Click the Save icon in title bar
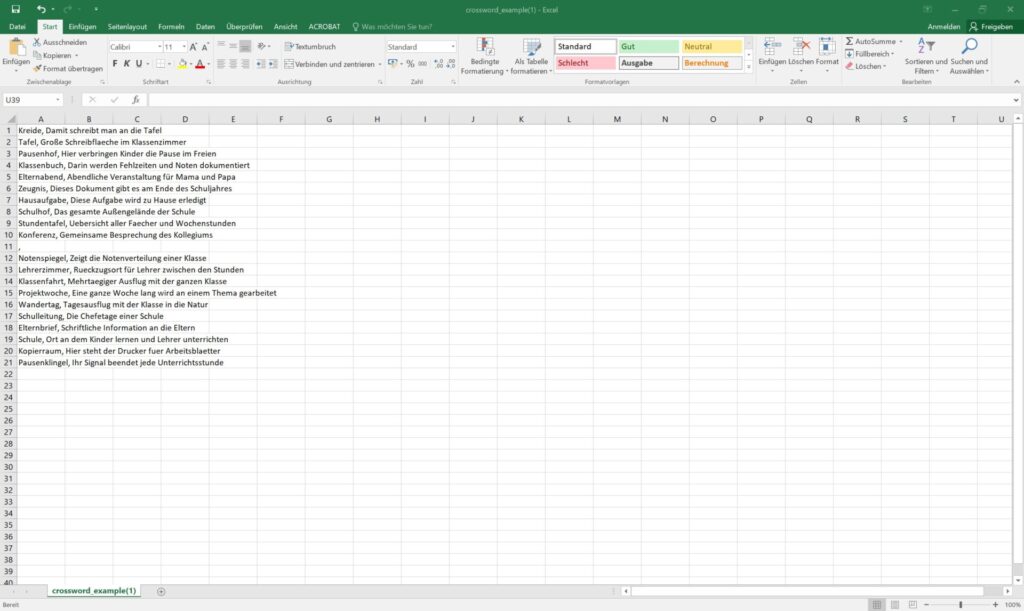This screenshot has height=611, width=1024. [16, 9]
